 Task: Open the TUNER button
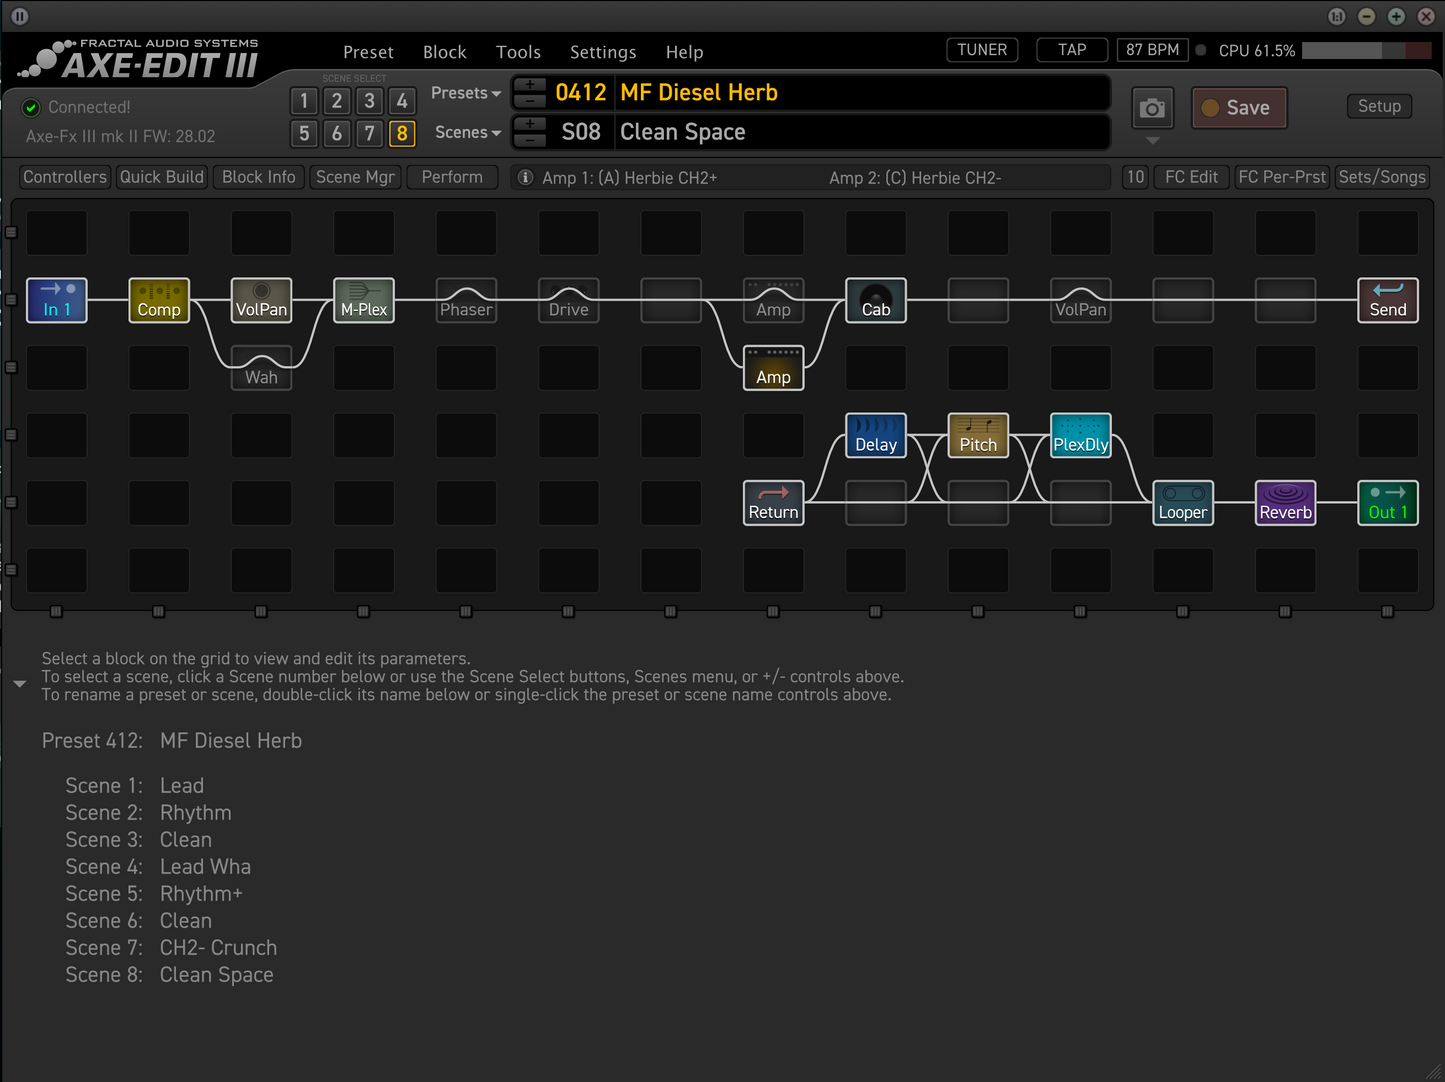tap(982, 50)
